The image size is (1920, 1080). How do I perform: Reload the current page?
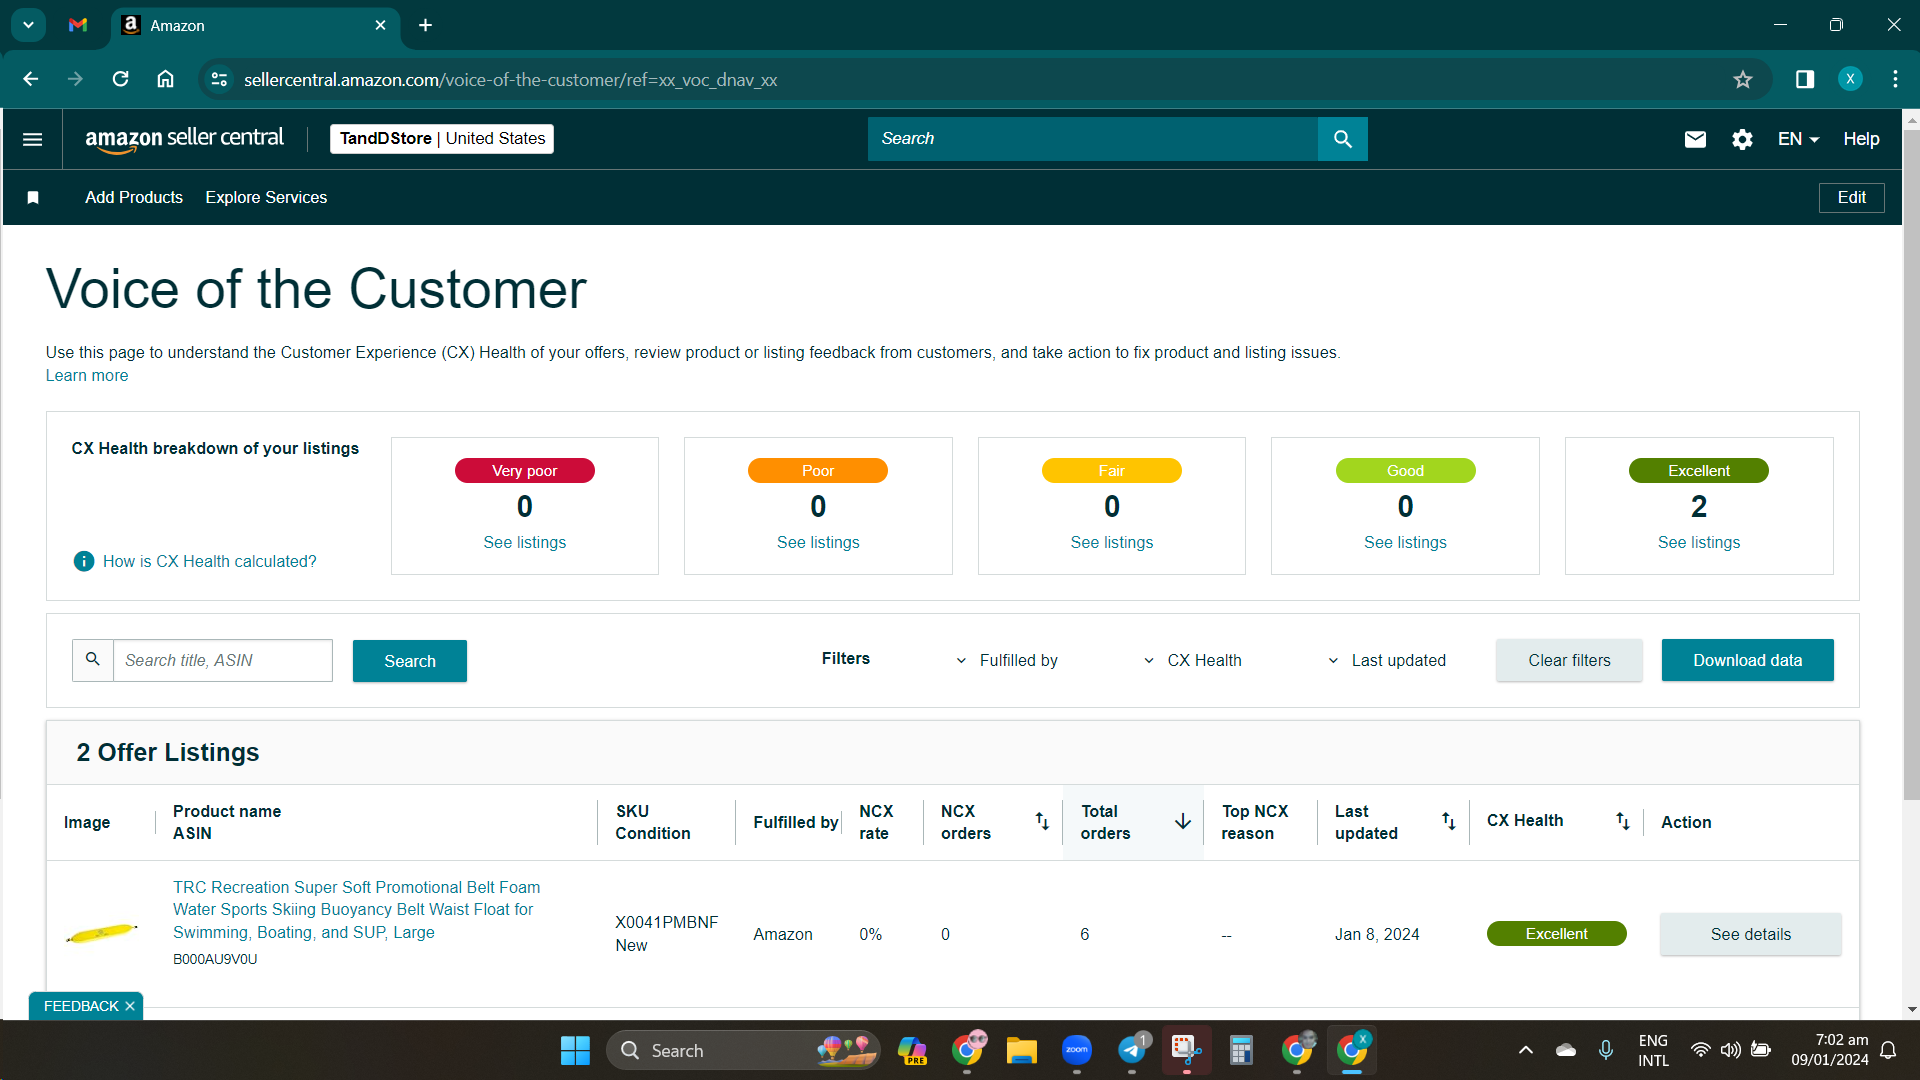click(120, 79)
